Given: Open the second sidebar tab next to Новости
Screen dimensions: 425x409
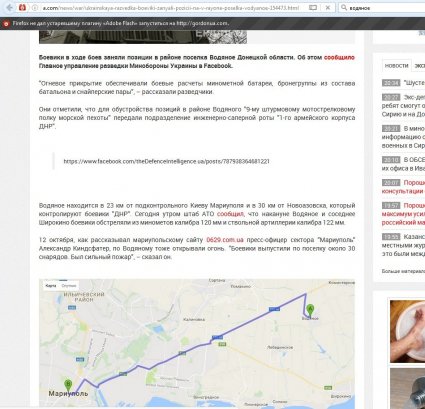Looking at the screenshot, I should 419,66.
